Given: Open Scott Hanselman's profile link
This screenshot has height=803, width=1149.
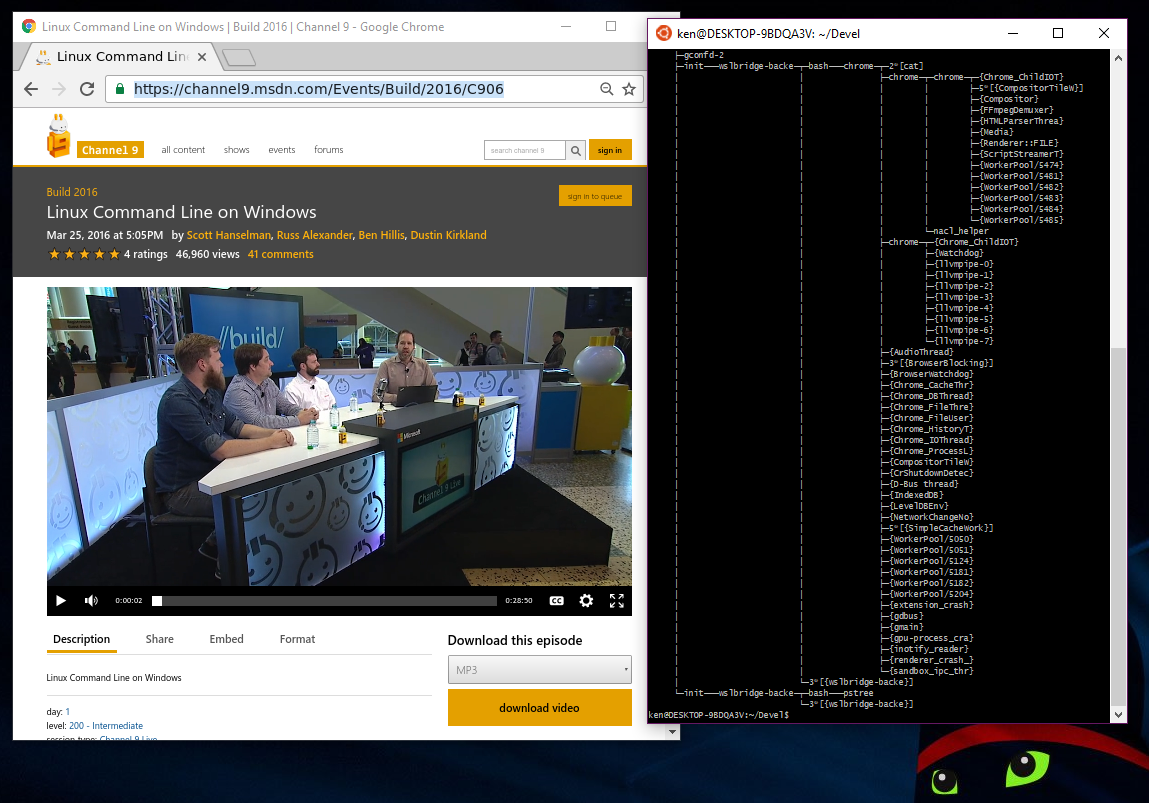Looking at the screenshot, I should (229, 235).
